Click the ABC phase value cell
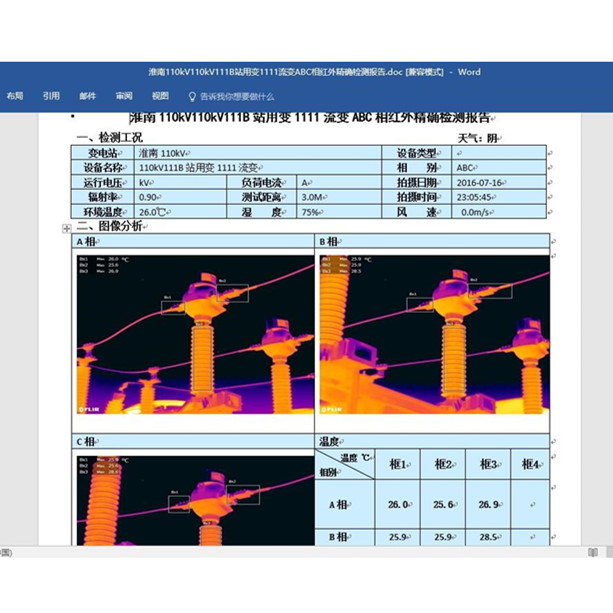This screenshot has height=613, width=613. (499, 168)
